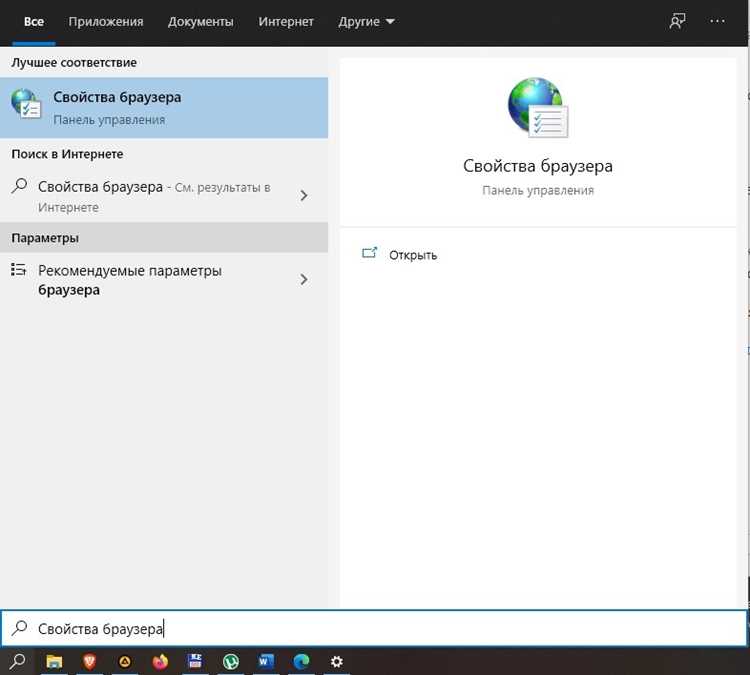This screenshot has height=675, width=750.
Task: Launch Brave browser from taskbar
Action: click(89, 662)
